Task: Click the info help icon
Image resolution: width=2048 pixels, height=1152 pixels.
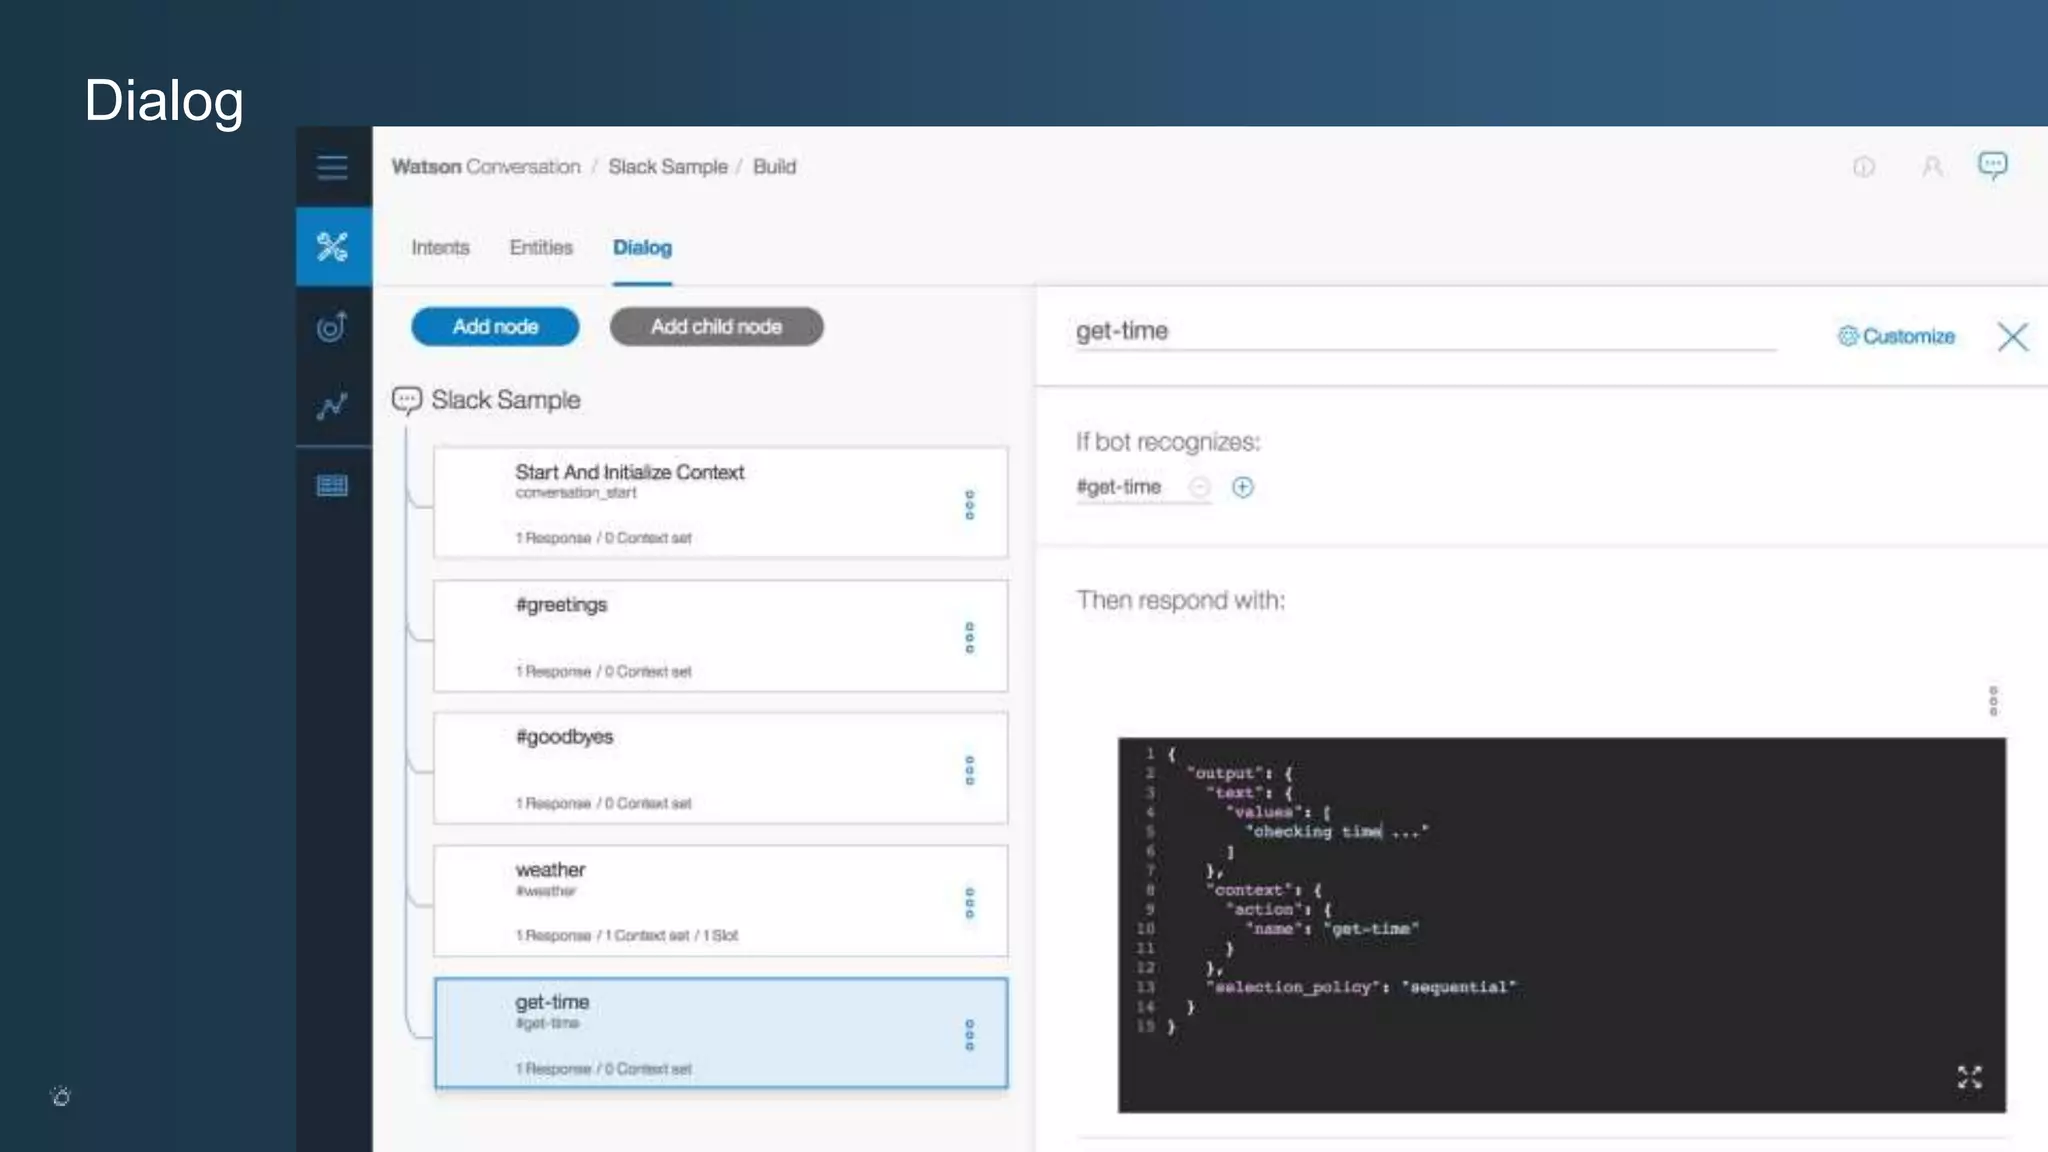Action: click(1864, 167)
